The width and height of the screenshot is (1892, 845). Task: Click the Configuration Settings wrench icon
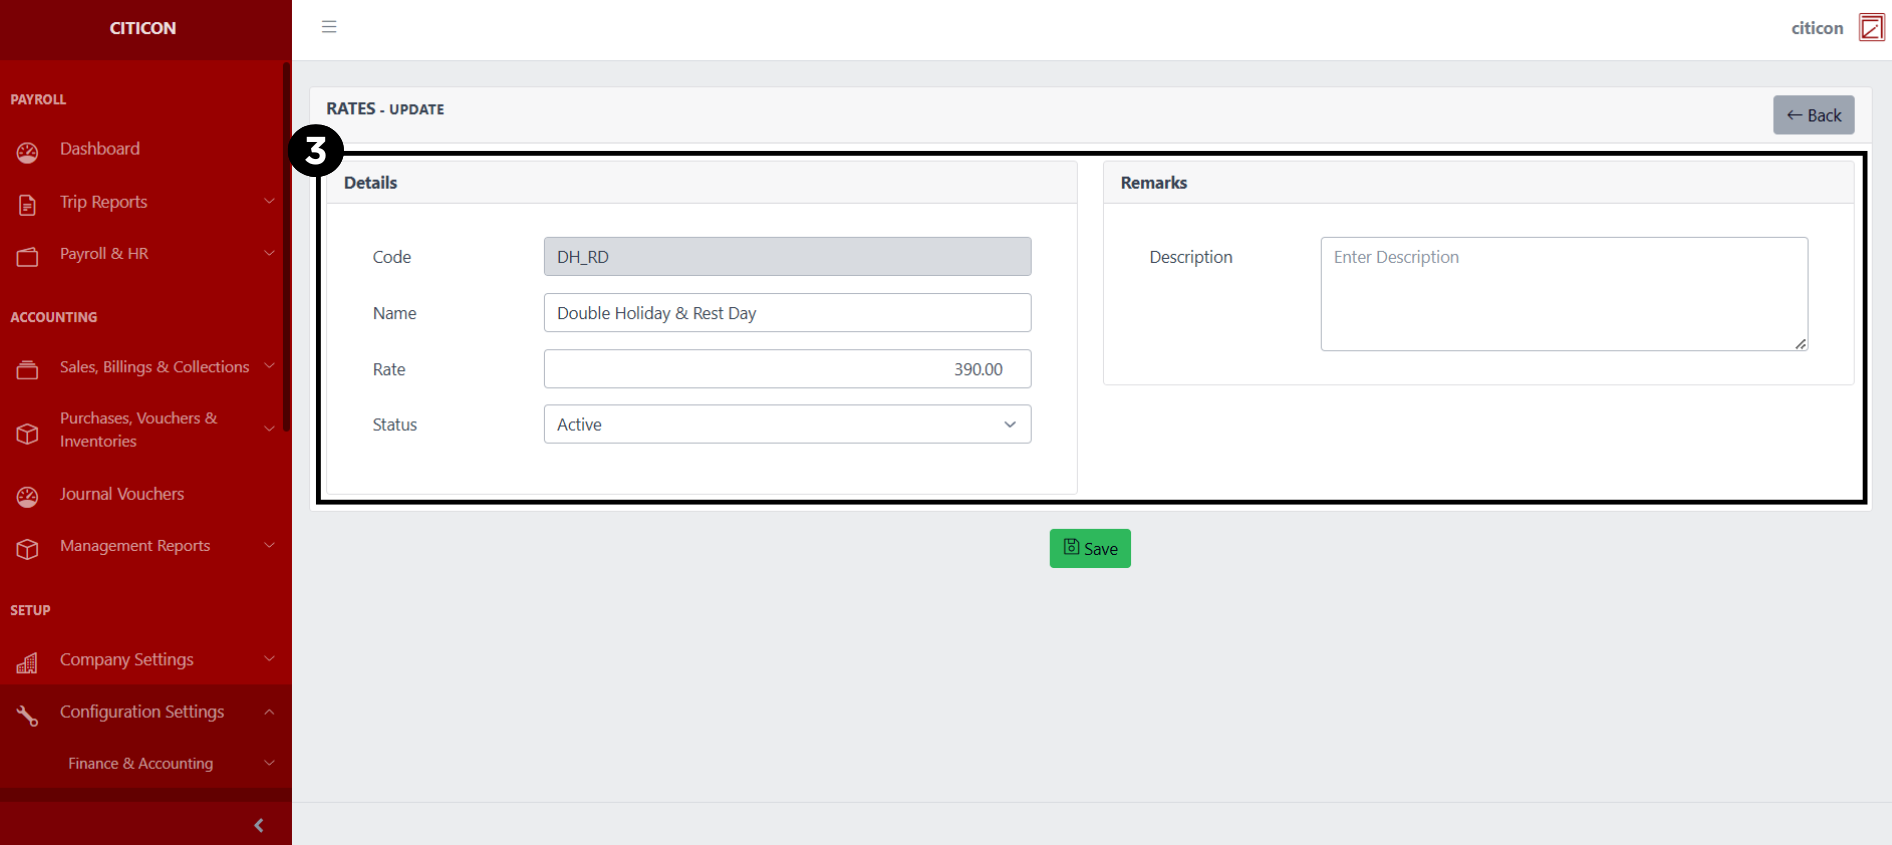click(27, 715)
